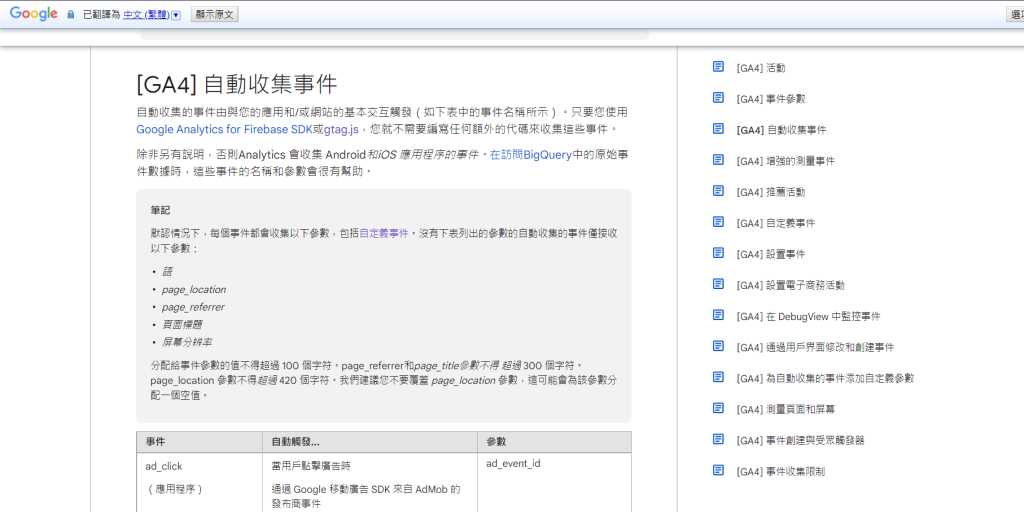Click the page_referrer bullet item

(193, 307)
